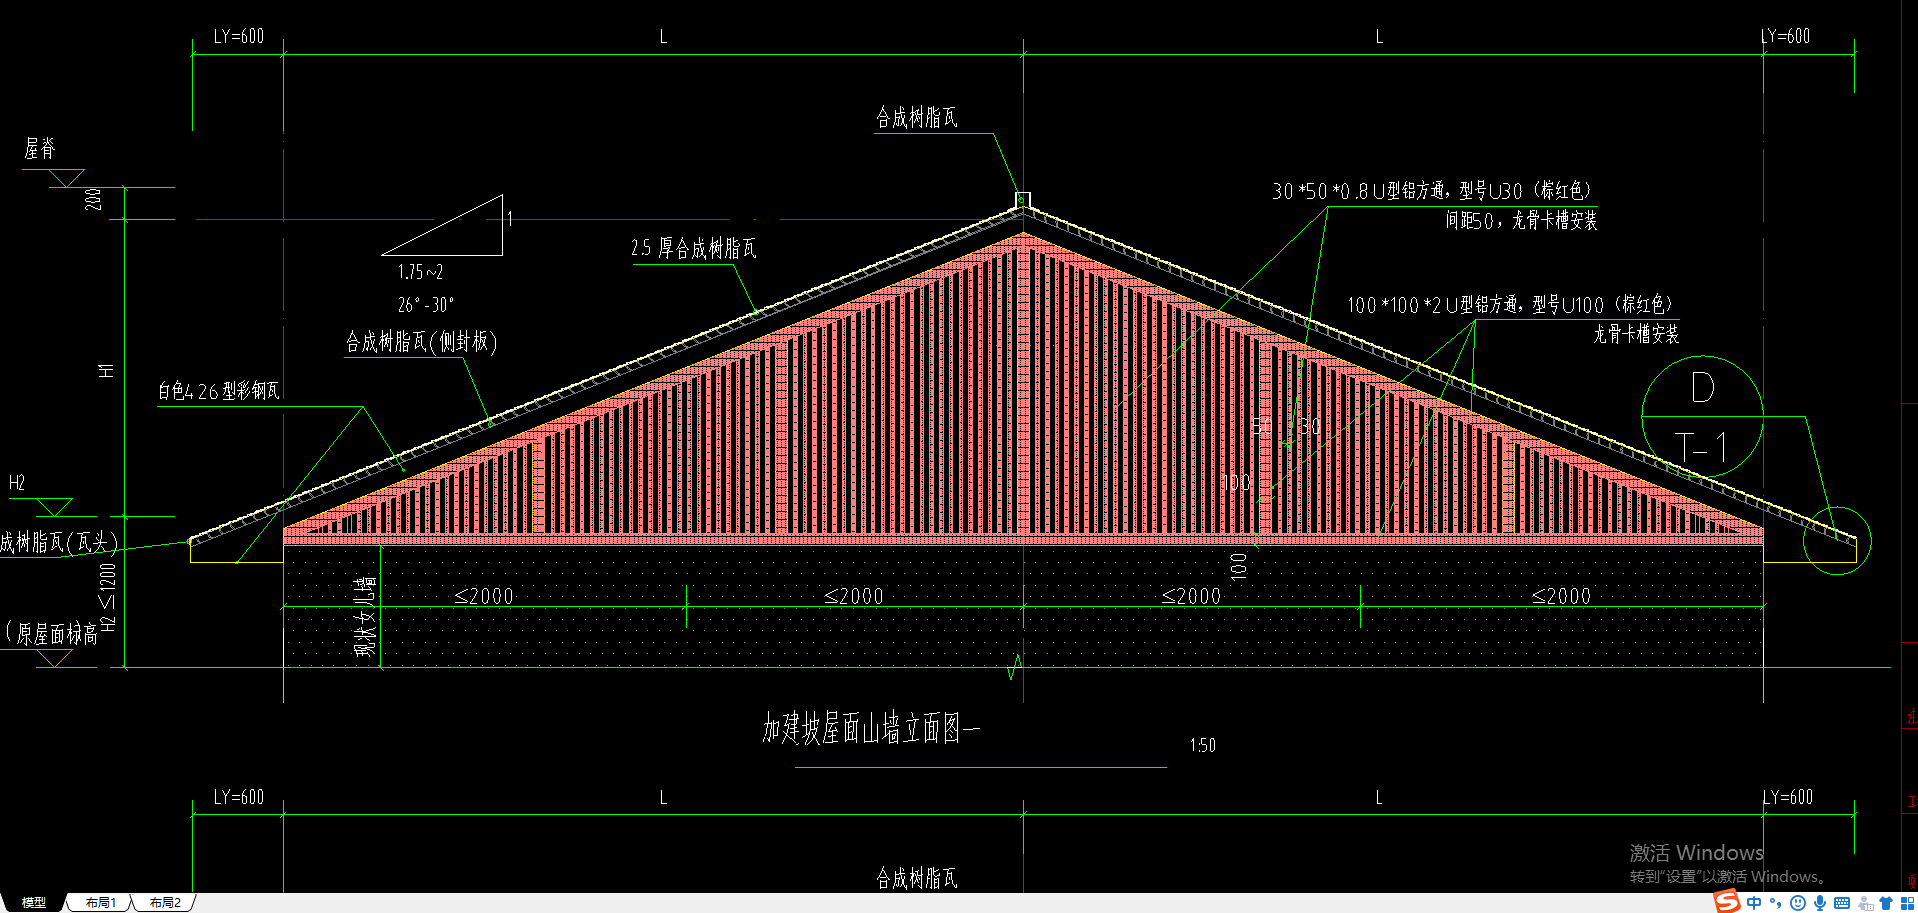
Task: Select the slope triangle symbol
Action: (442, 225)
